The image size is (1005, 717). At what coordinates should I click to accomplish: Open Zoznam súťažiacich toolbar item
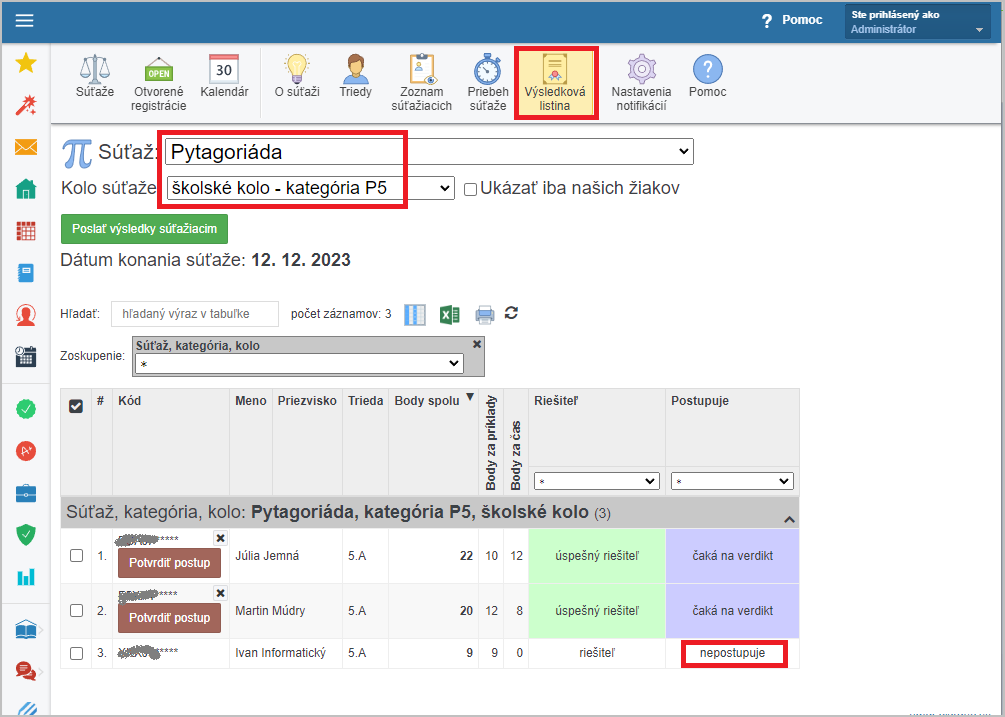coord(422,83)
